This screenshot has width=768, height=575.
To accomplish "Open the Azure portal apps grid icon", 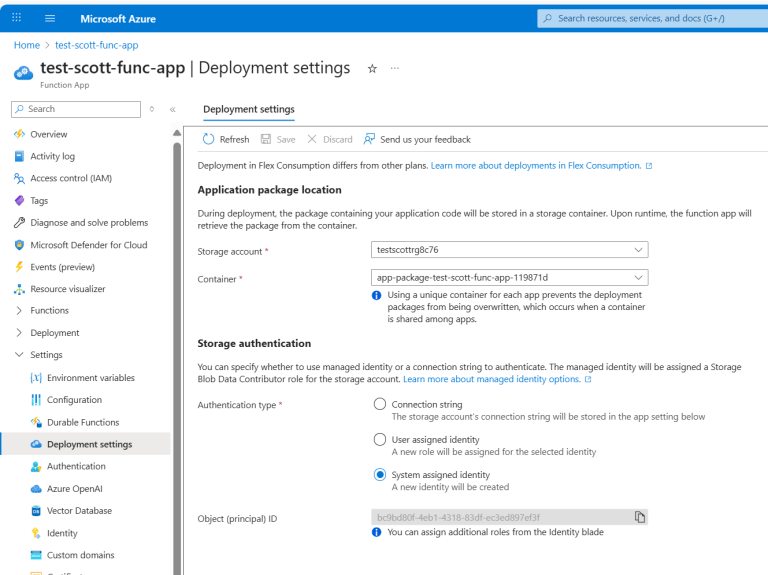I will click(x=16, y=18).
